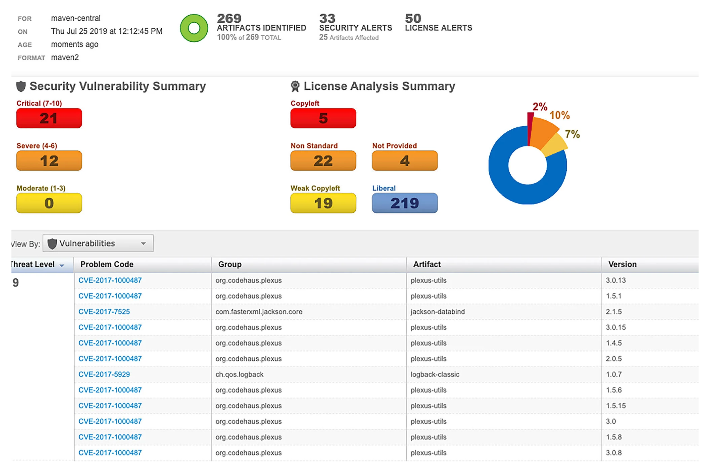Select the orange Severe badge showing 12

49,161
